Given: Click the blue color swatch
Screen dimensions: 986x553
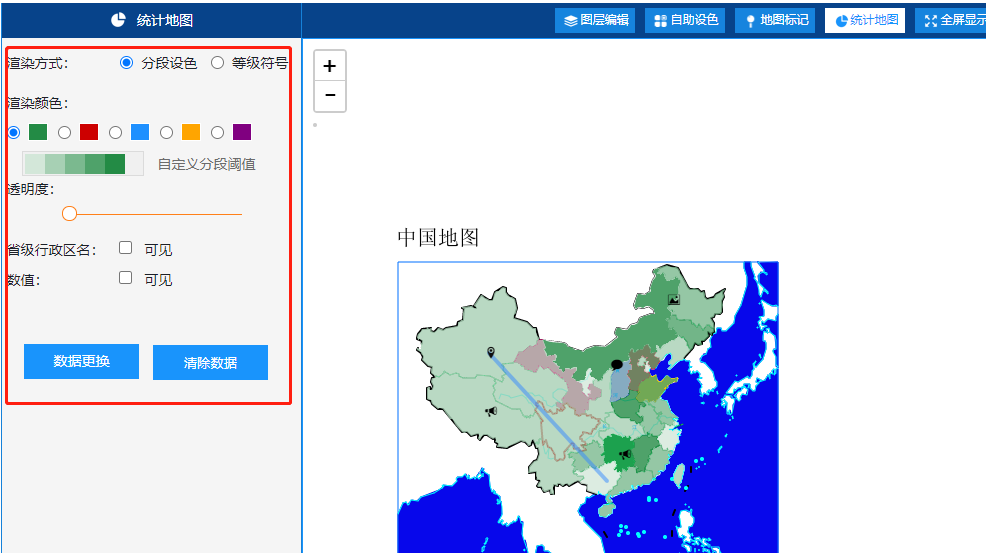Looking at the screenshot, I should 140,131.
